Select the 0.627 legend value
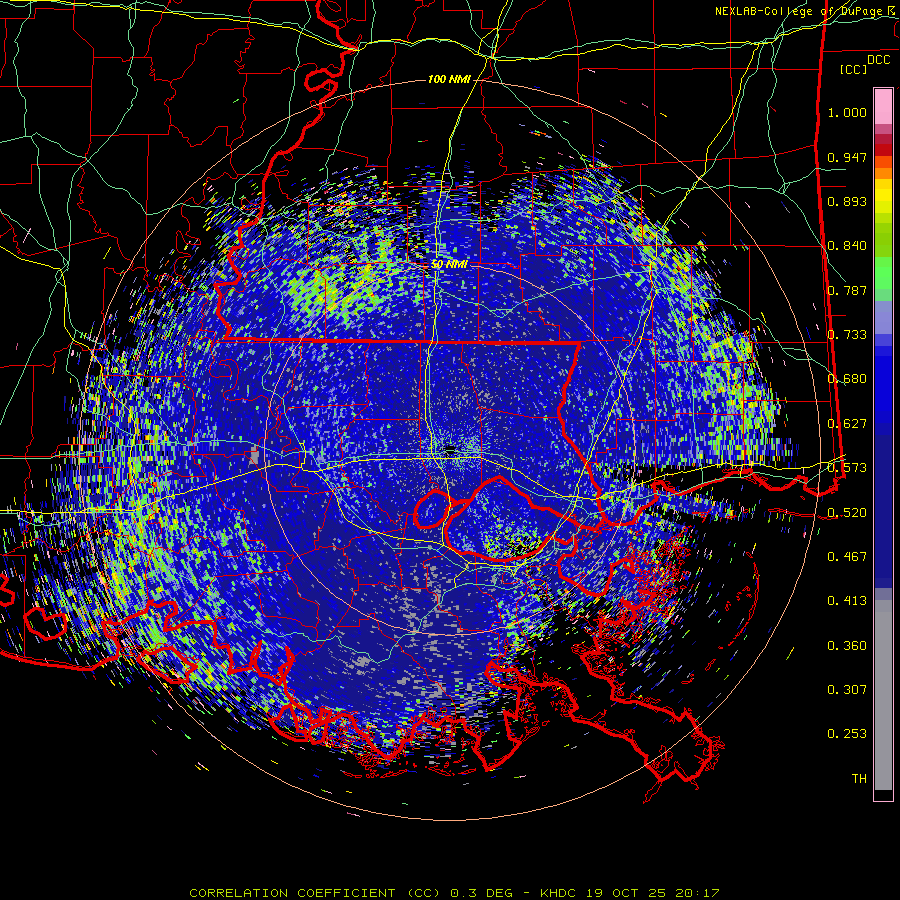 pos(847,424)
